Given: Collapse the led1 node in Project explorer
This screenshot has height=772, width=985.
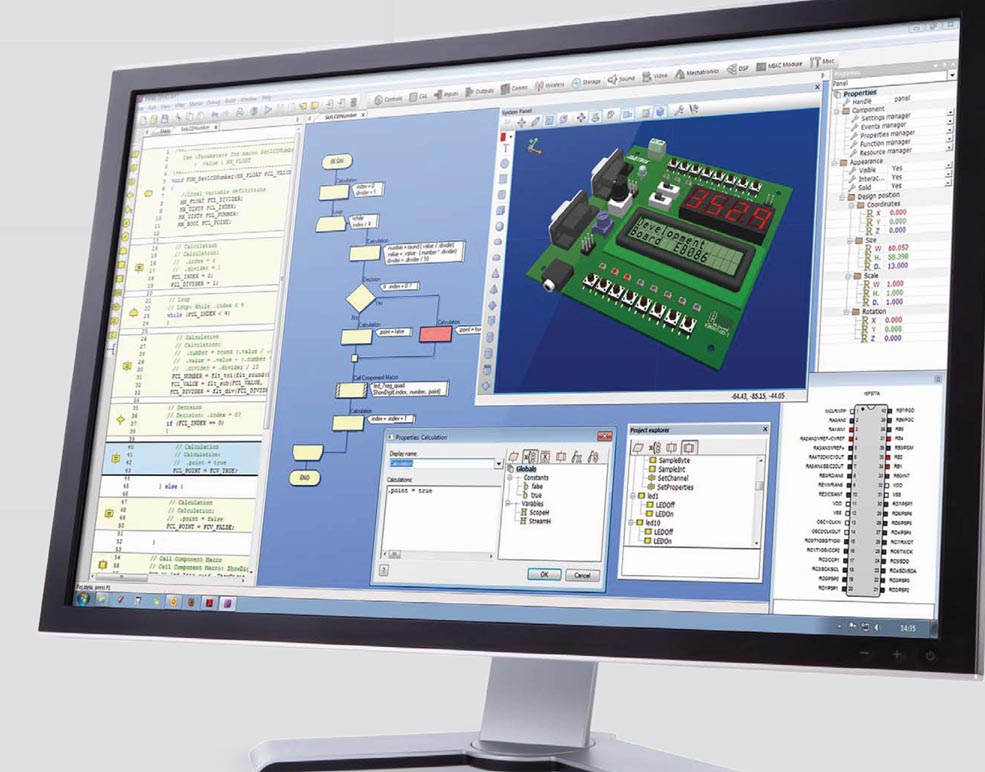Looking at the screenshot, I should coord(633,496).
